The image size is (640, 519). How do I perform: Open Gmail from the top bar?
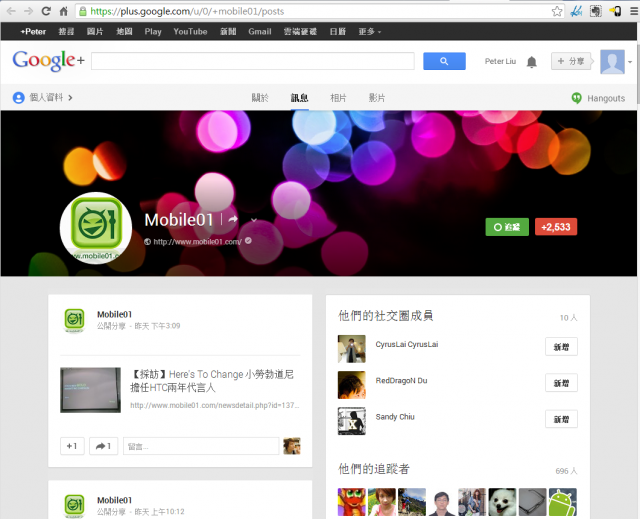click(260, 31)
